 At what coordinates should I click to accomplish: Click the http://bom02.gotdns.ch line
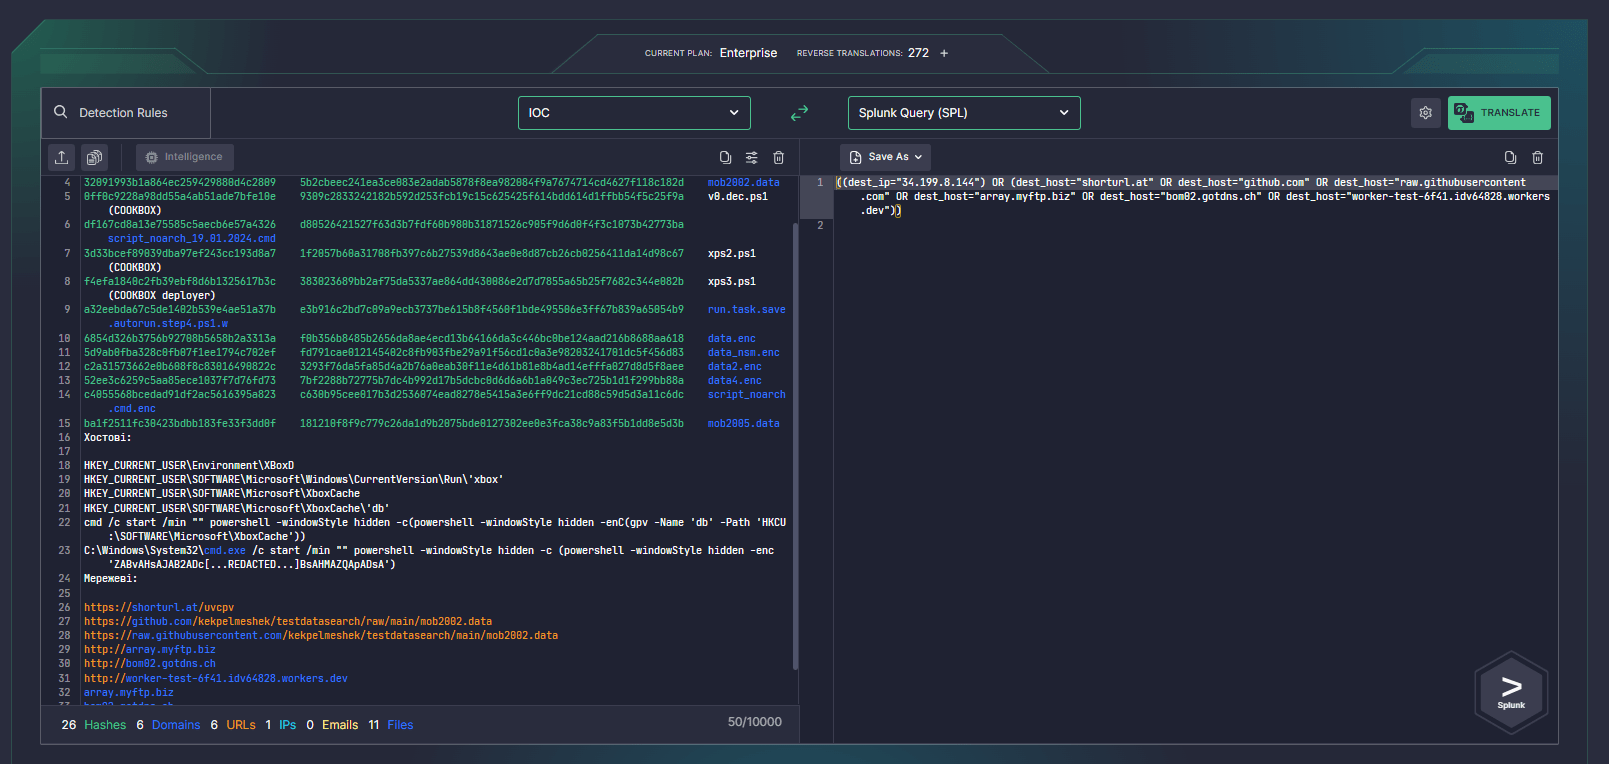(150, 663)
